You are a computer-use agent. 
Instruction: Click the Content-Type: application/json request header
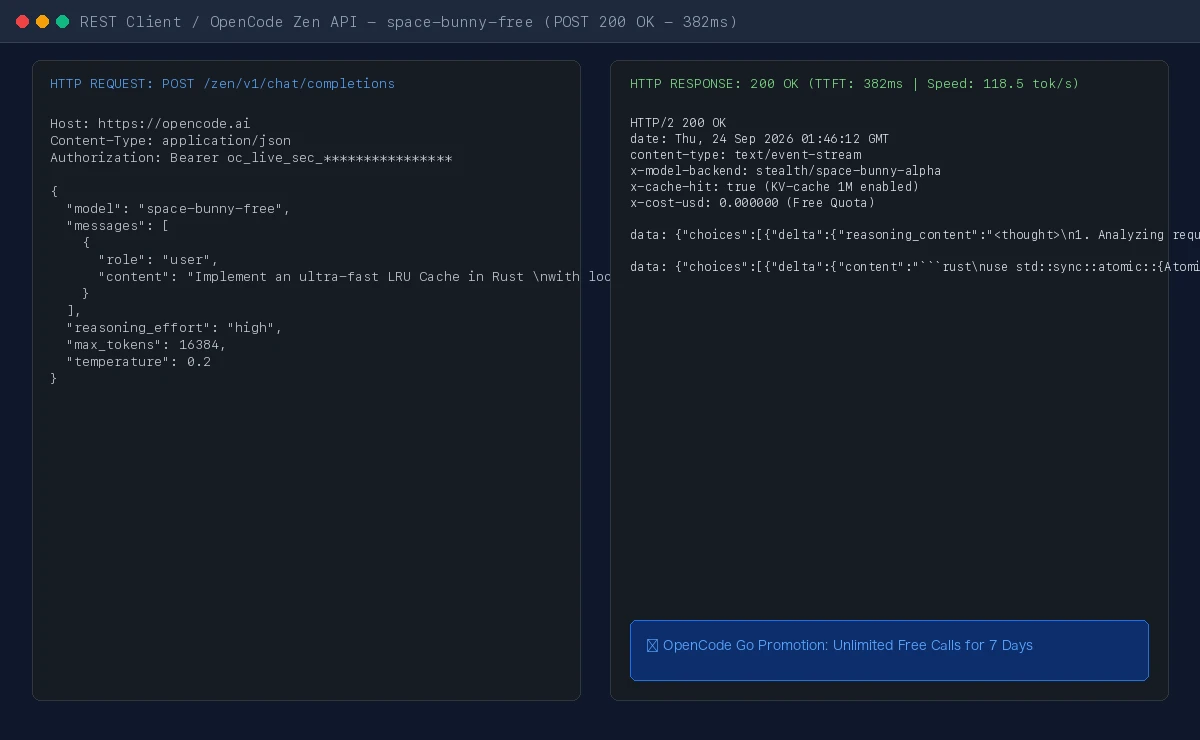click(x=170, y=141)
